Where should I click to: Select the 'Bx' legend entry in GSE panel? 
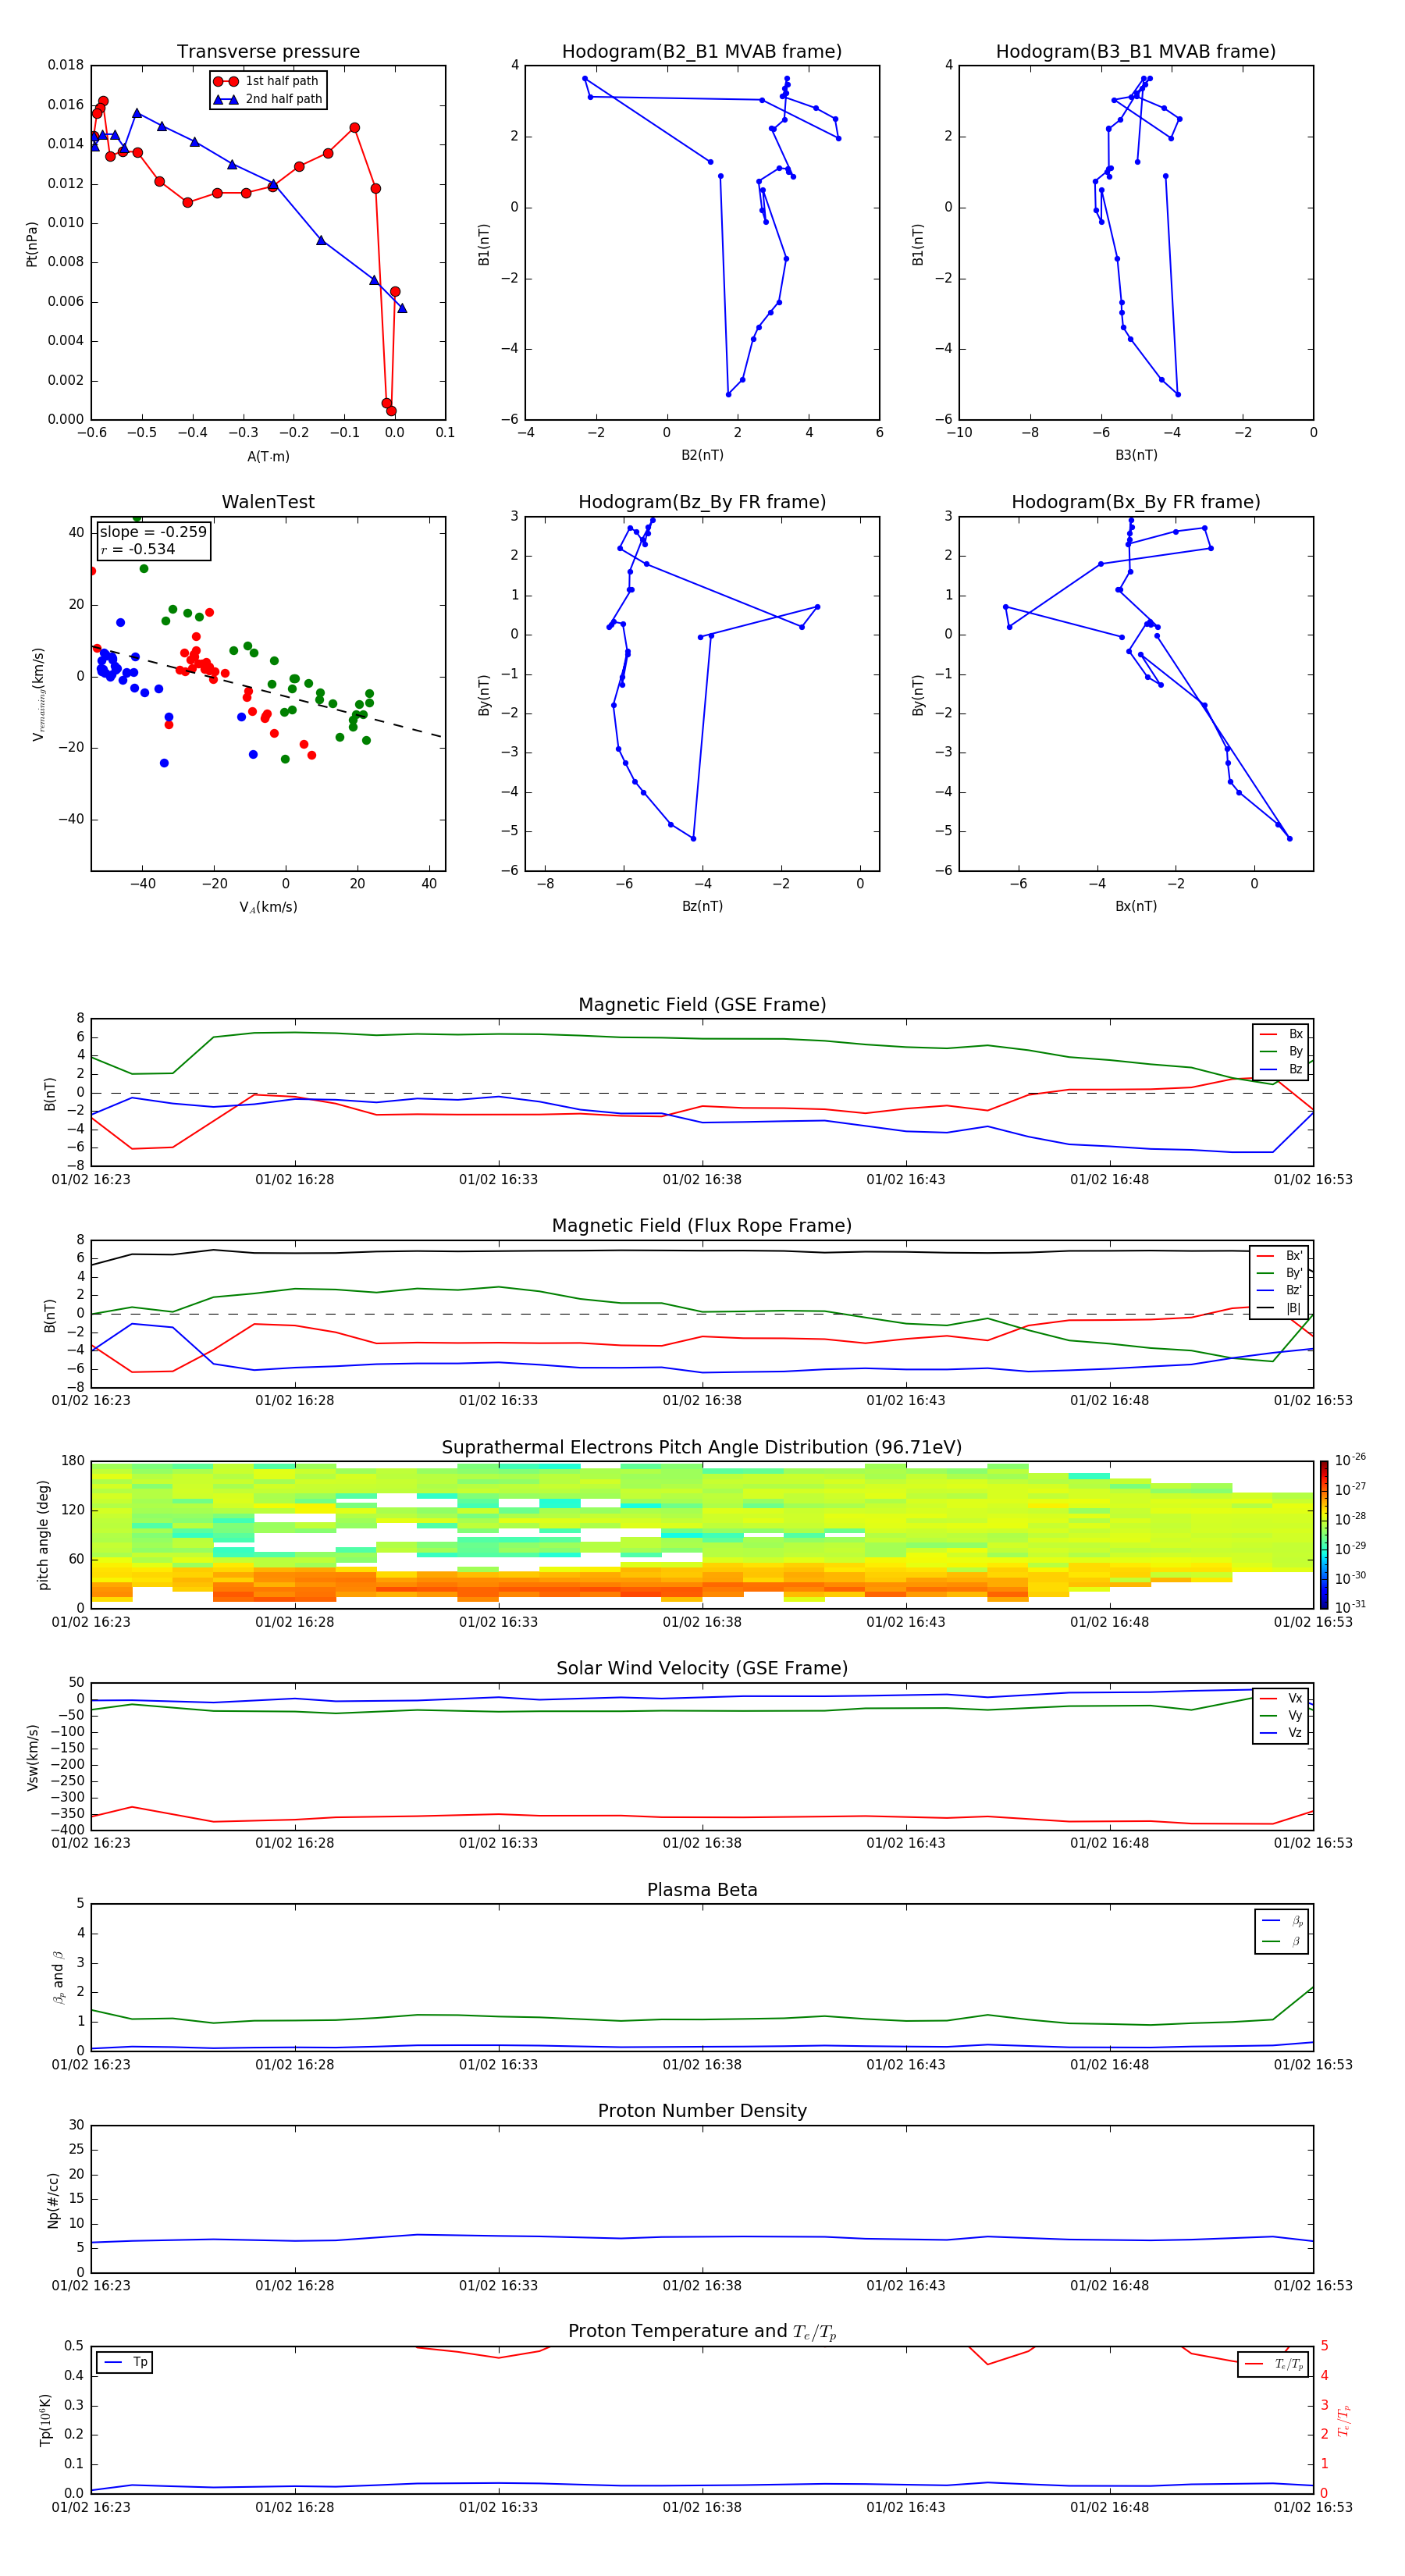pyautogui.click(x=1281, y=1034)
